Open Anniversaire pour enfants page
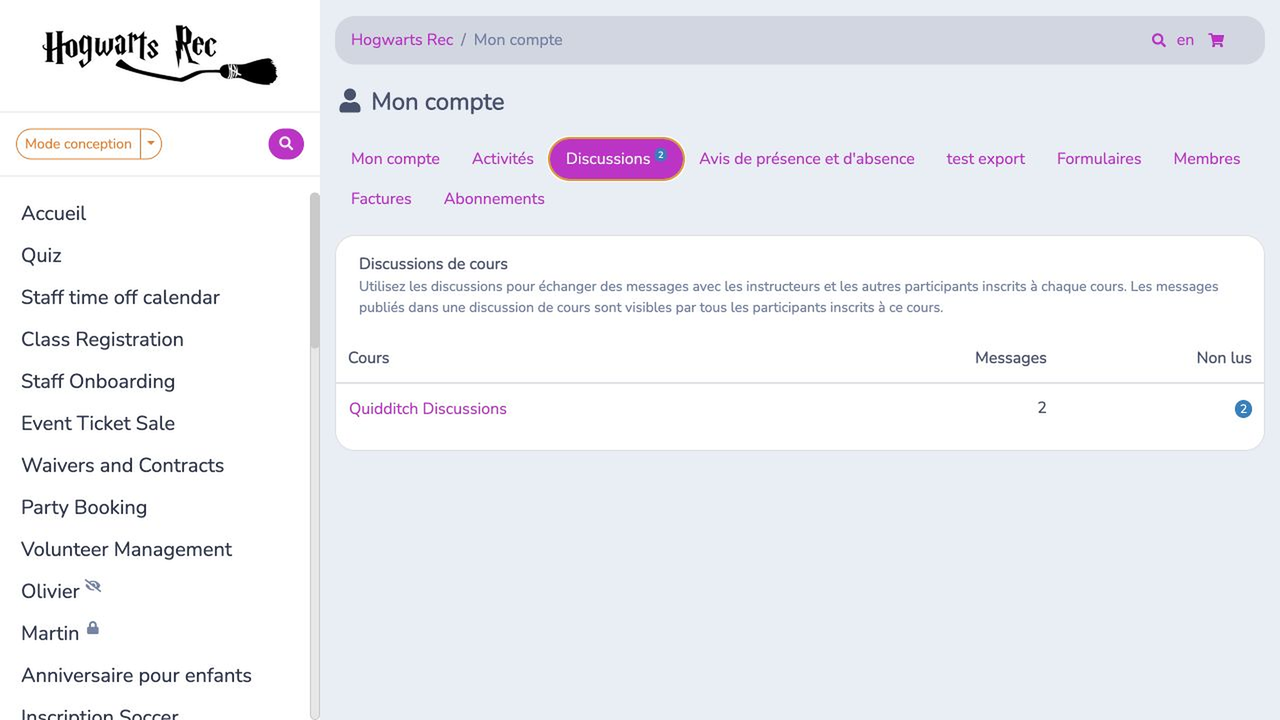Image resolution: width=1280 pixels, height=720 pixels. tap(136, 675)
